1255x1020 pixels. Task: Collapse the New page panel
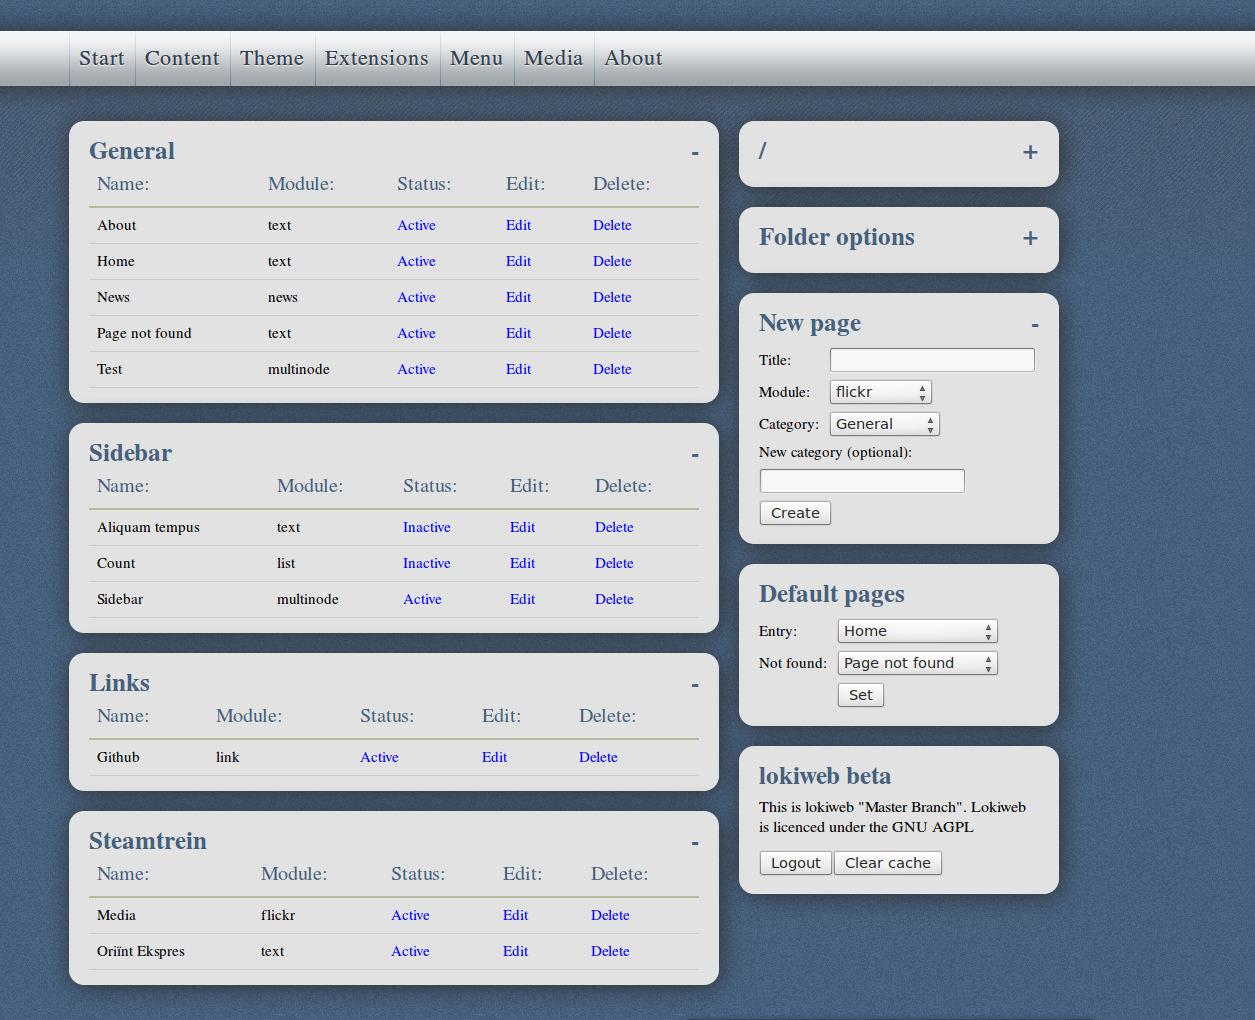tap(1034, 323)
